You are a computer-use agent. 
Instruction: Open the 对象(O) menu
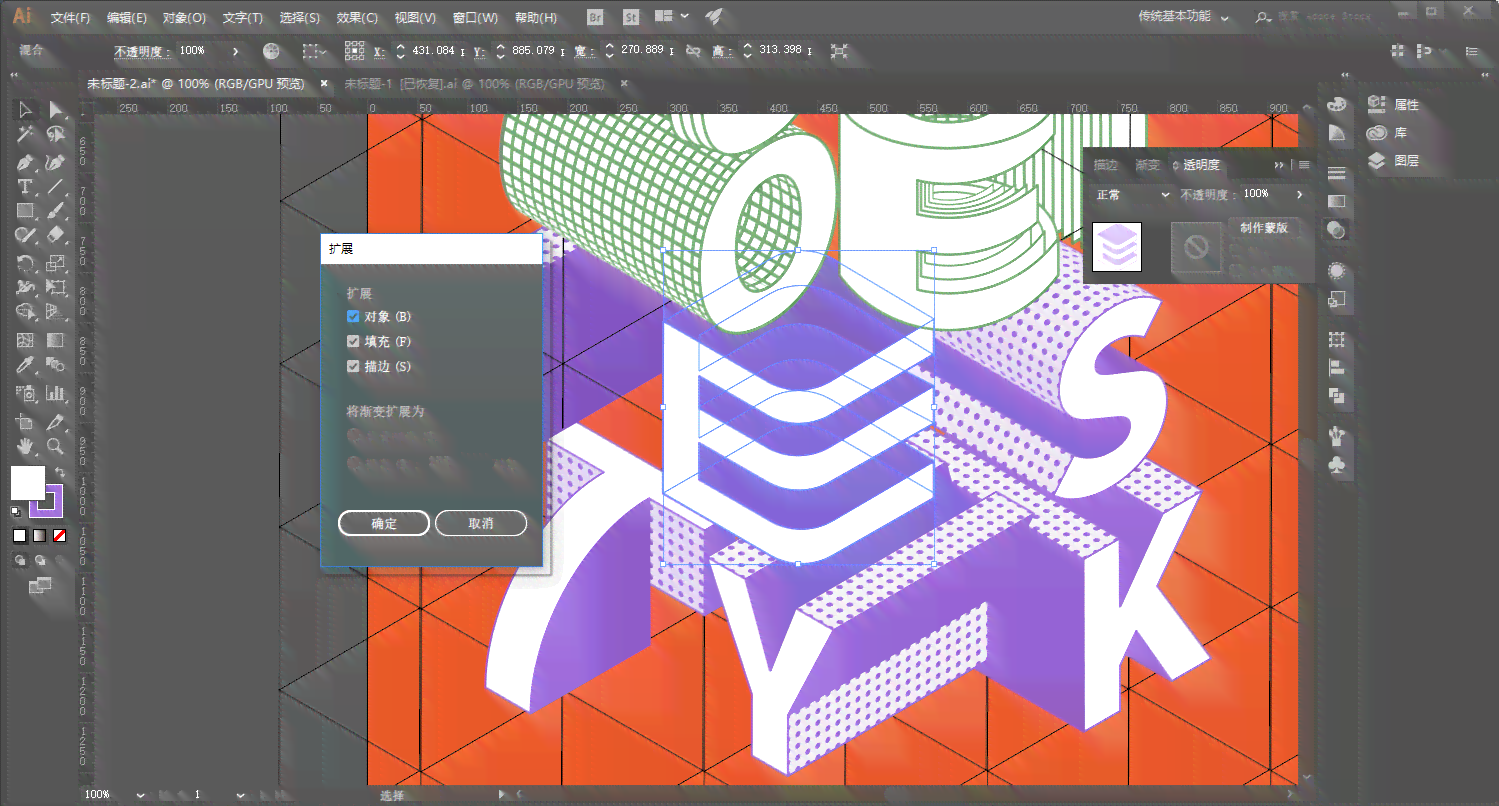click(184, 18)
